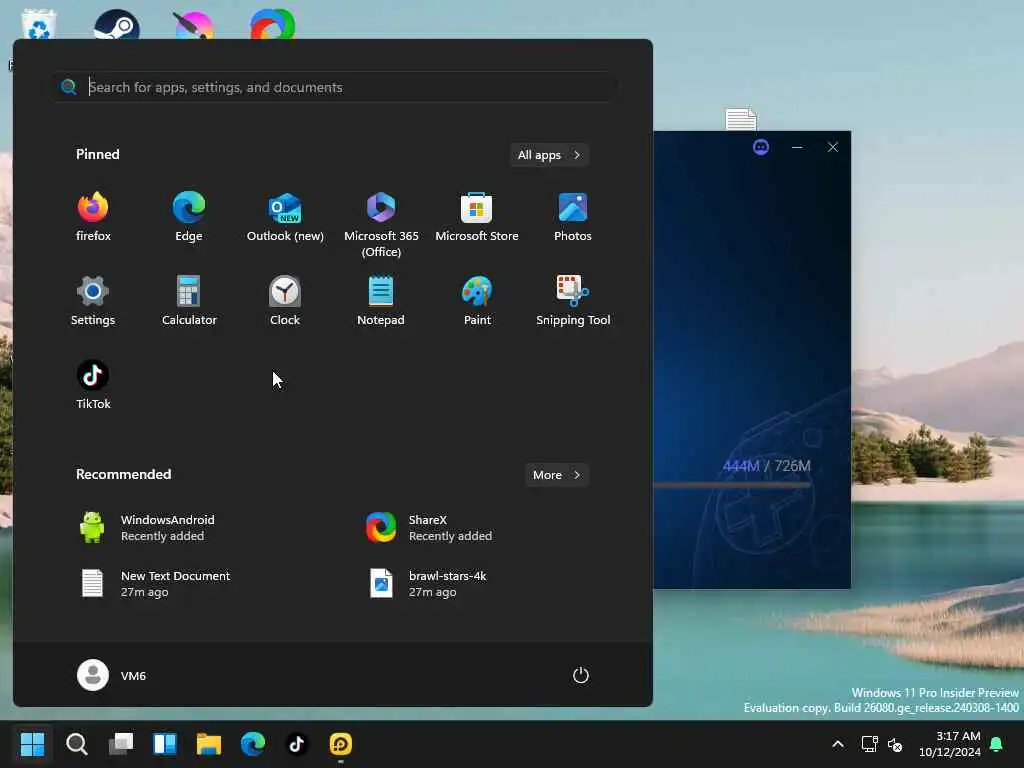Open Edge from the taskbar
Screen dimensions: 1024x768
pyautogui.click(x=253, y=744)
